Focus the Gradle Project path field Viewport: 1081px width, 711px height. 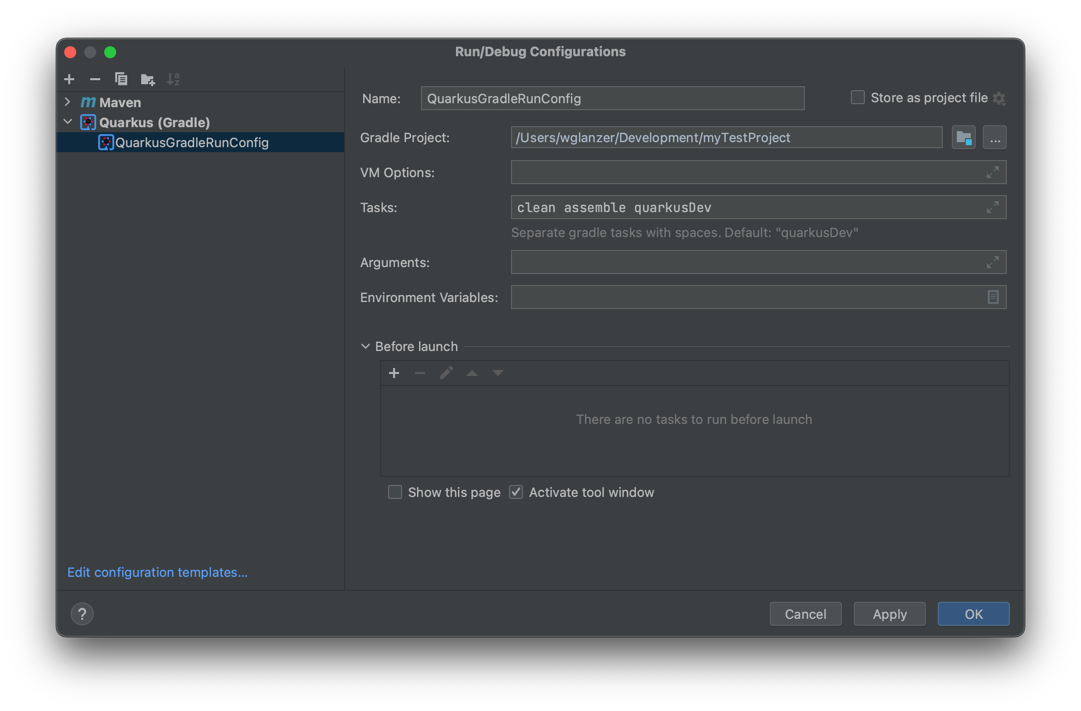click(x=727, y=138)
